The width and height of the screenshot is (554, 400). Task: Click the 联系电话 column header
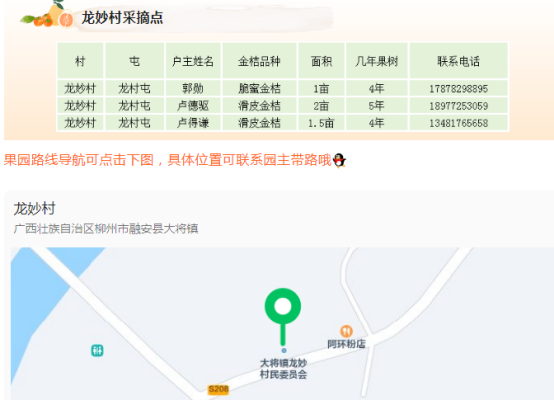[459, 61]
